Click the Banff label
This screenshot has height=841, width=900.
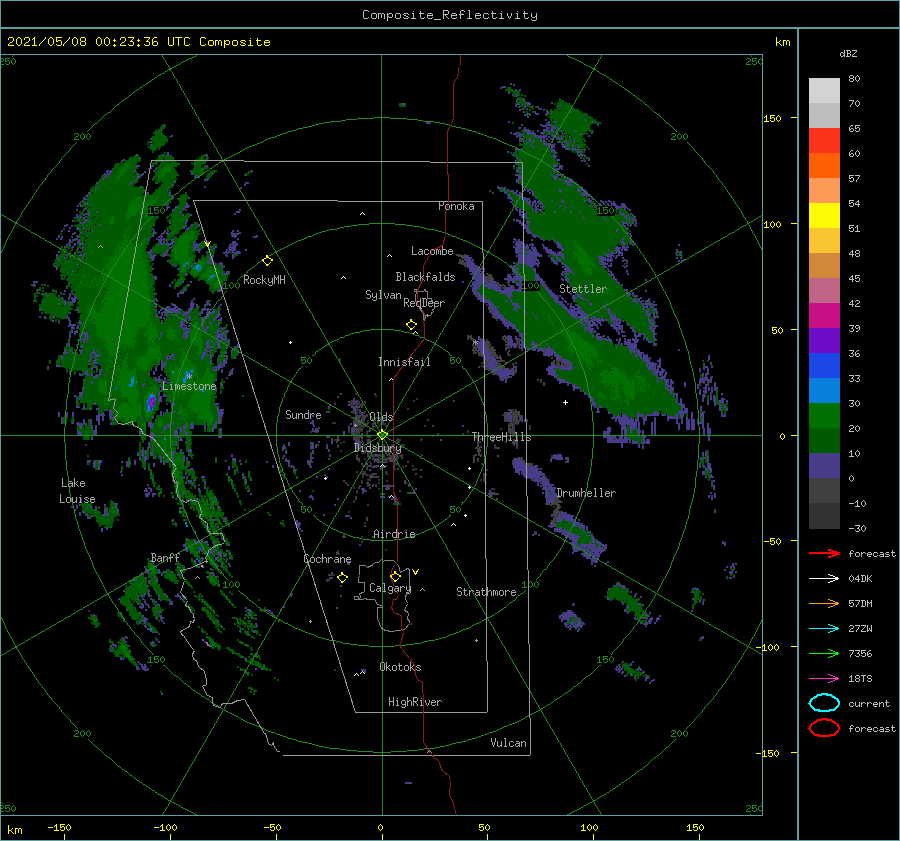[165, 557]
